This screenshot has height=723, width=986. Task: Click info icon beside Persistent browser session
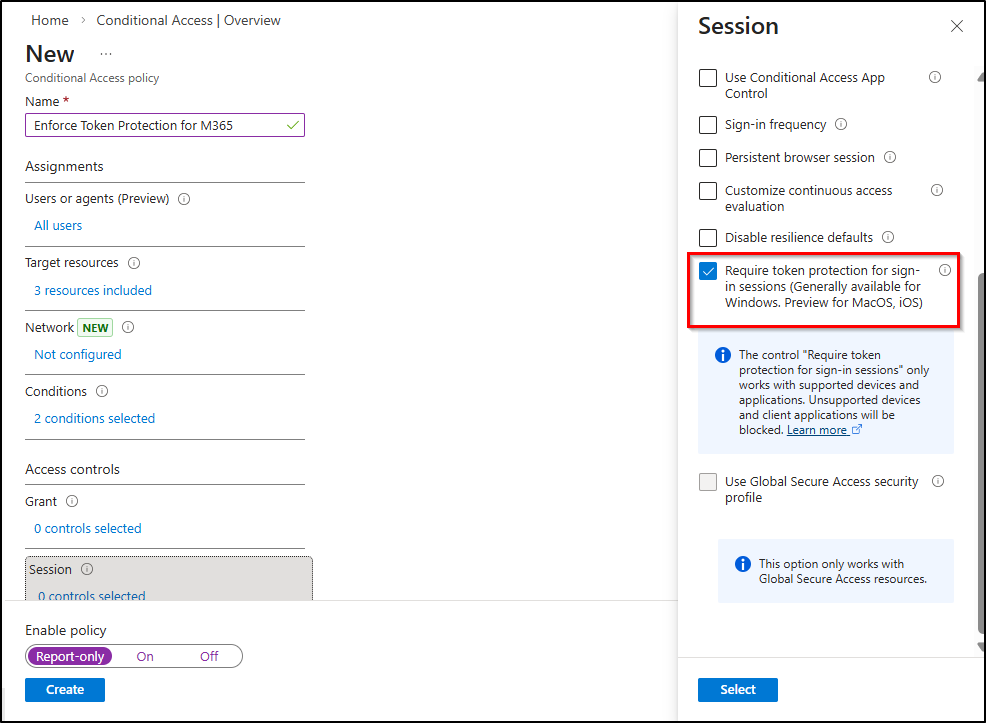890,157
